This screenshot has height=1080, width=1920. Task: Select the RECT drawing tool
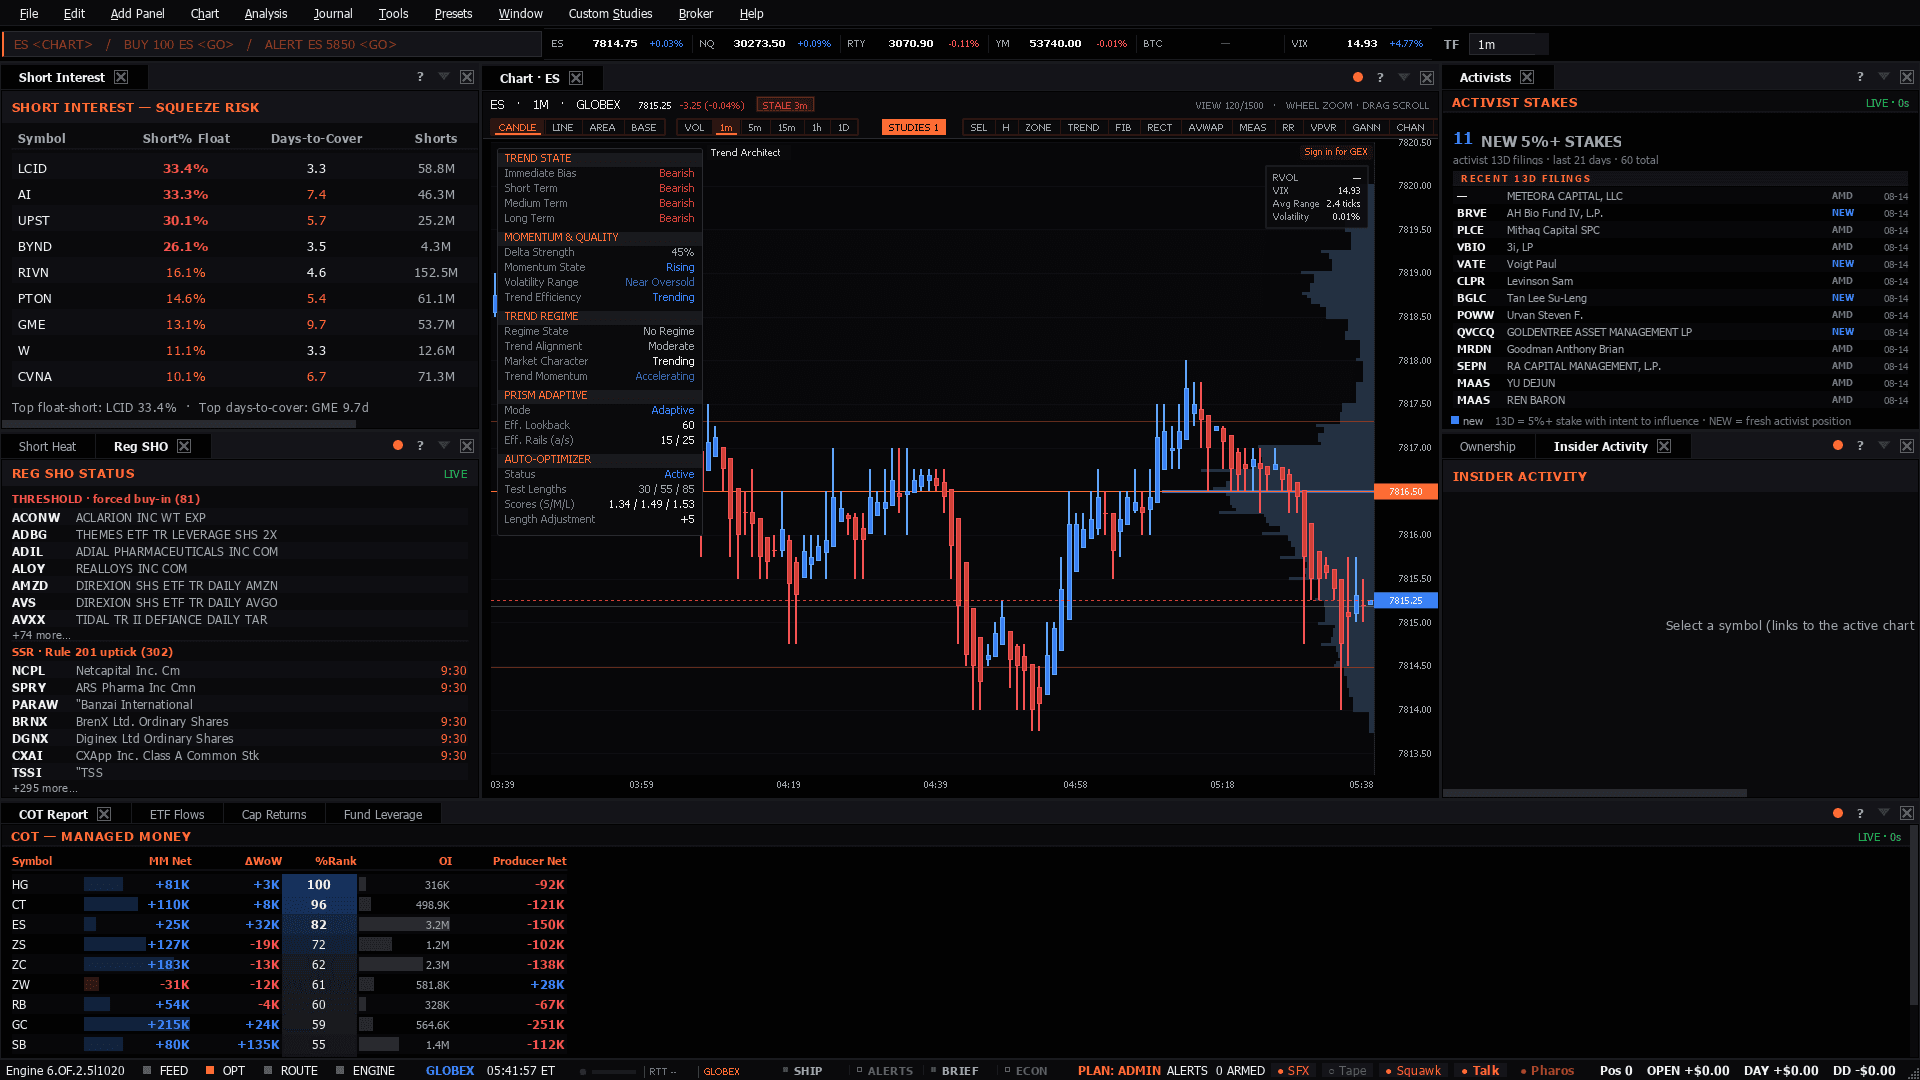1159,128
